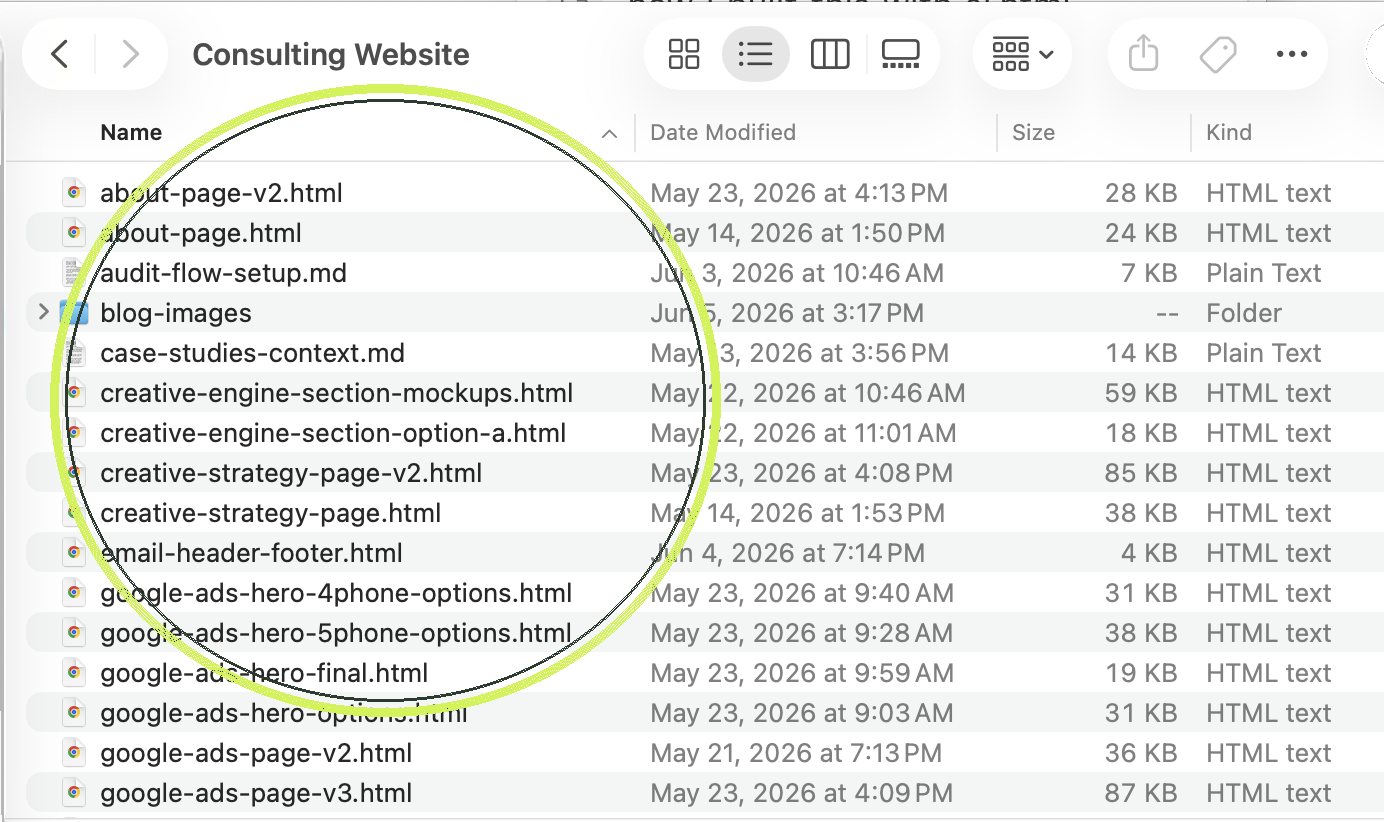Click Chrome icon of email-header-footer.html
The image size is (1384, 822).
[x=73, y=552]
